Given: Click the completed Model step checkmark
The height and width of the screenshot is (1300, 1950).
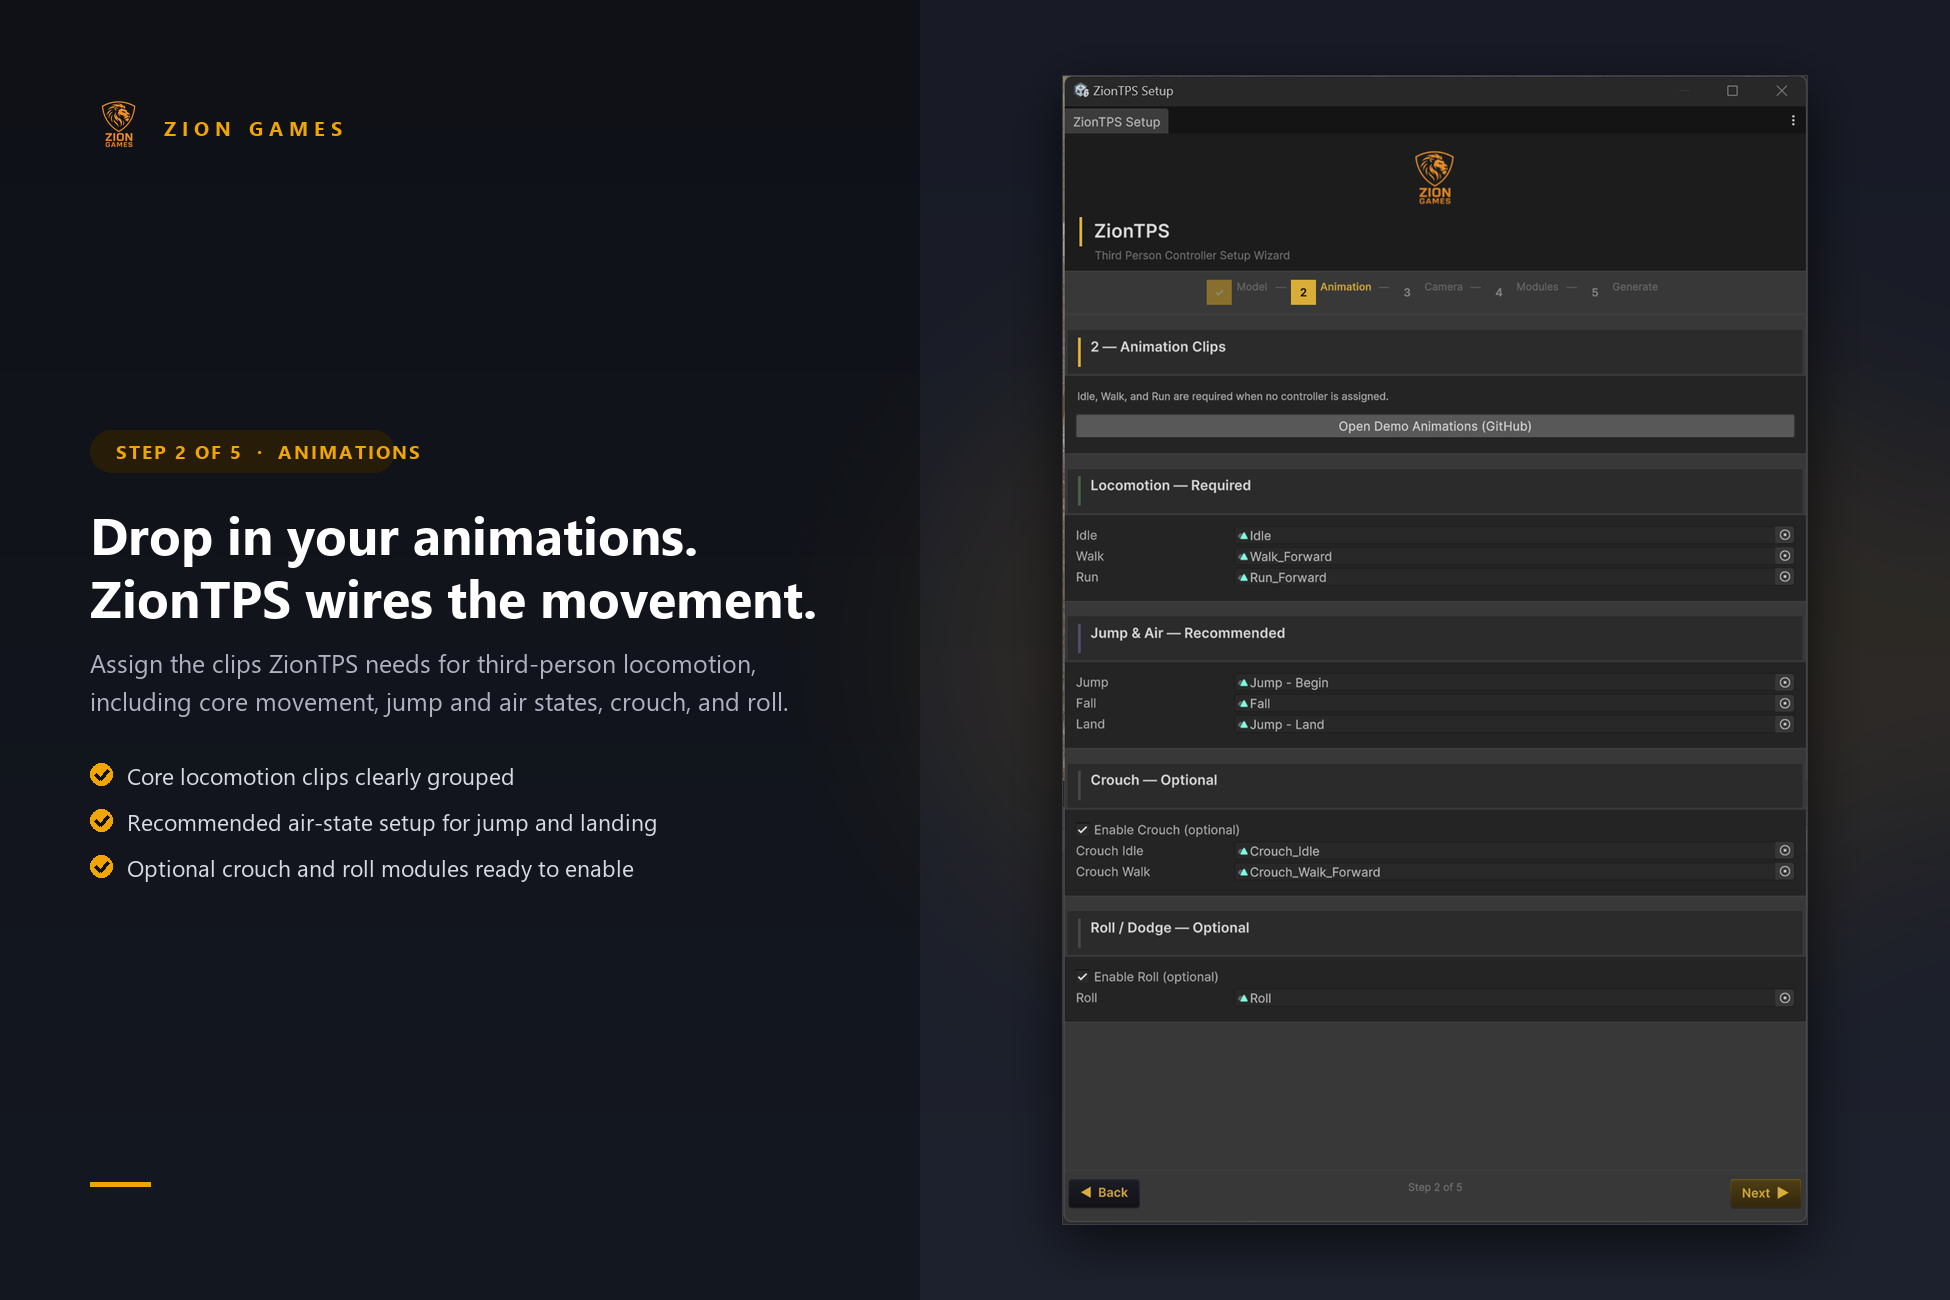Looking at the screenshot, I should coord(1219,292).
